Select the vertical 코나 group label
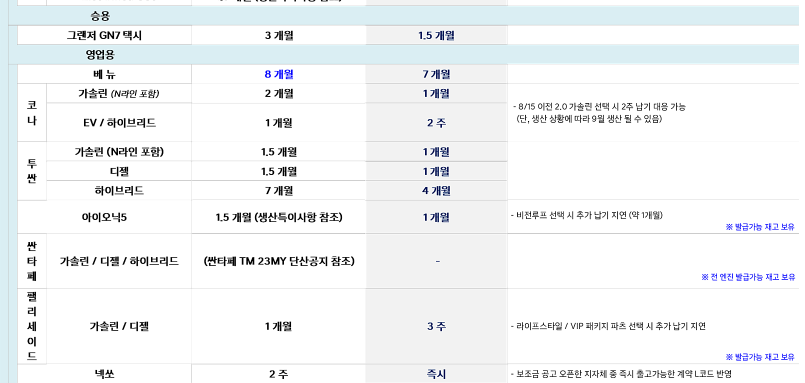 32,113
